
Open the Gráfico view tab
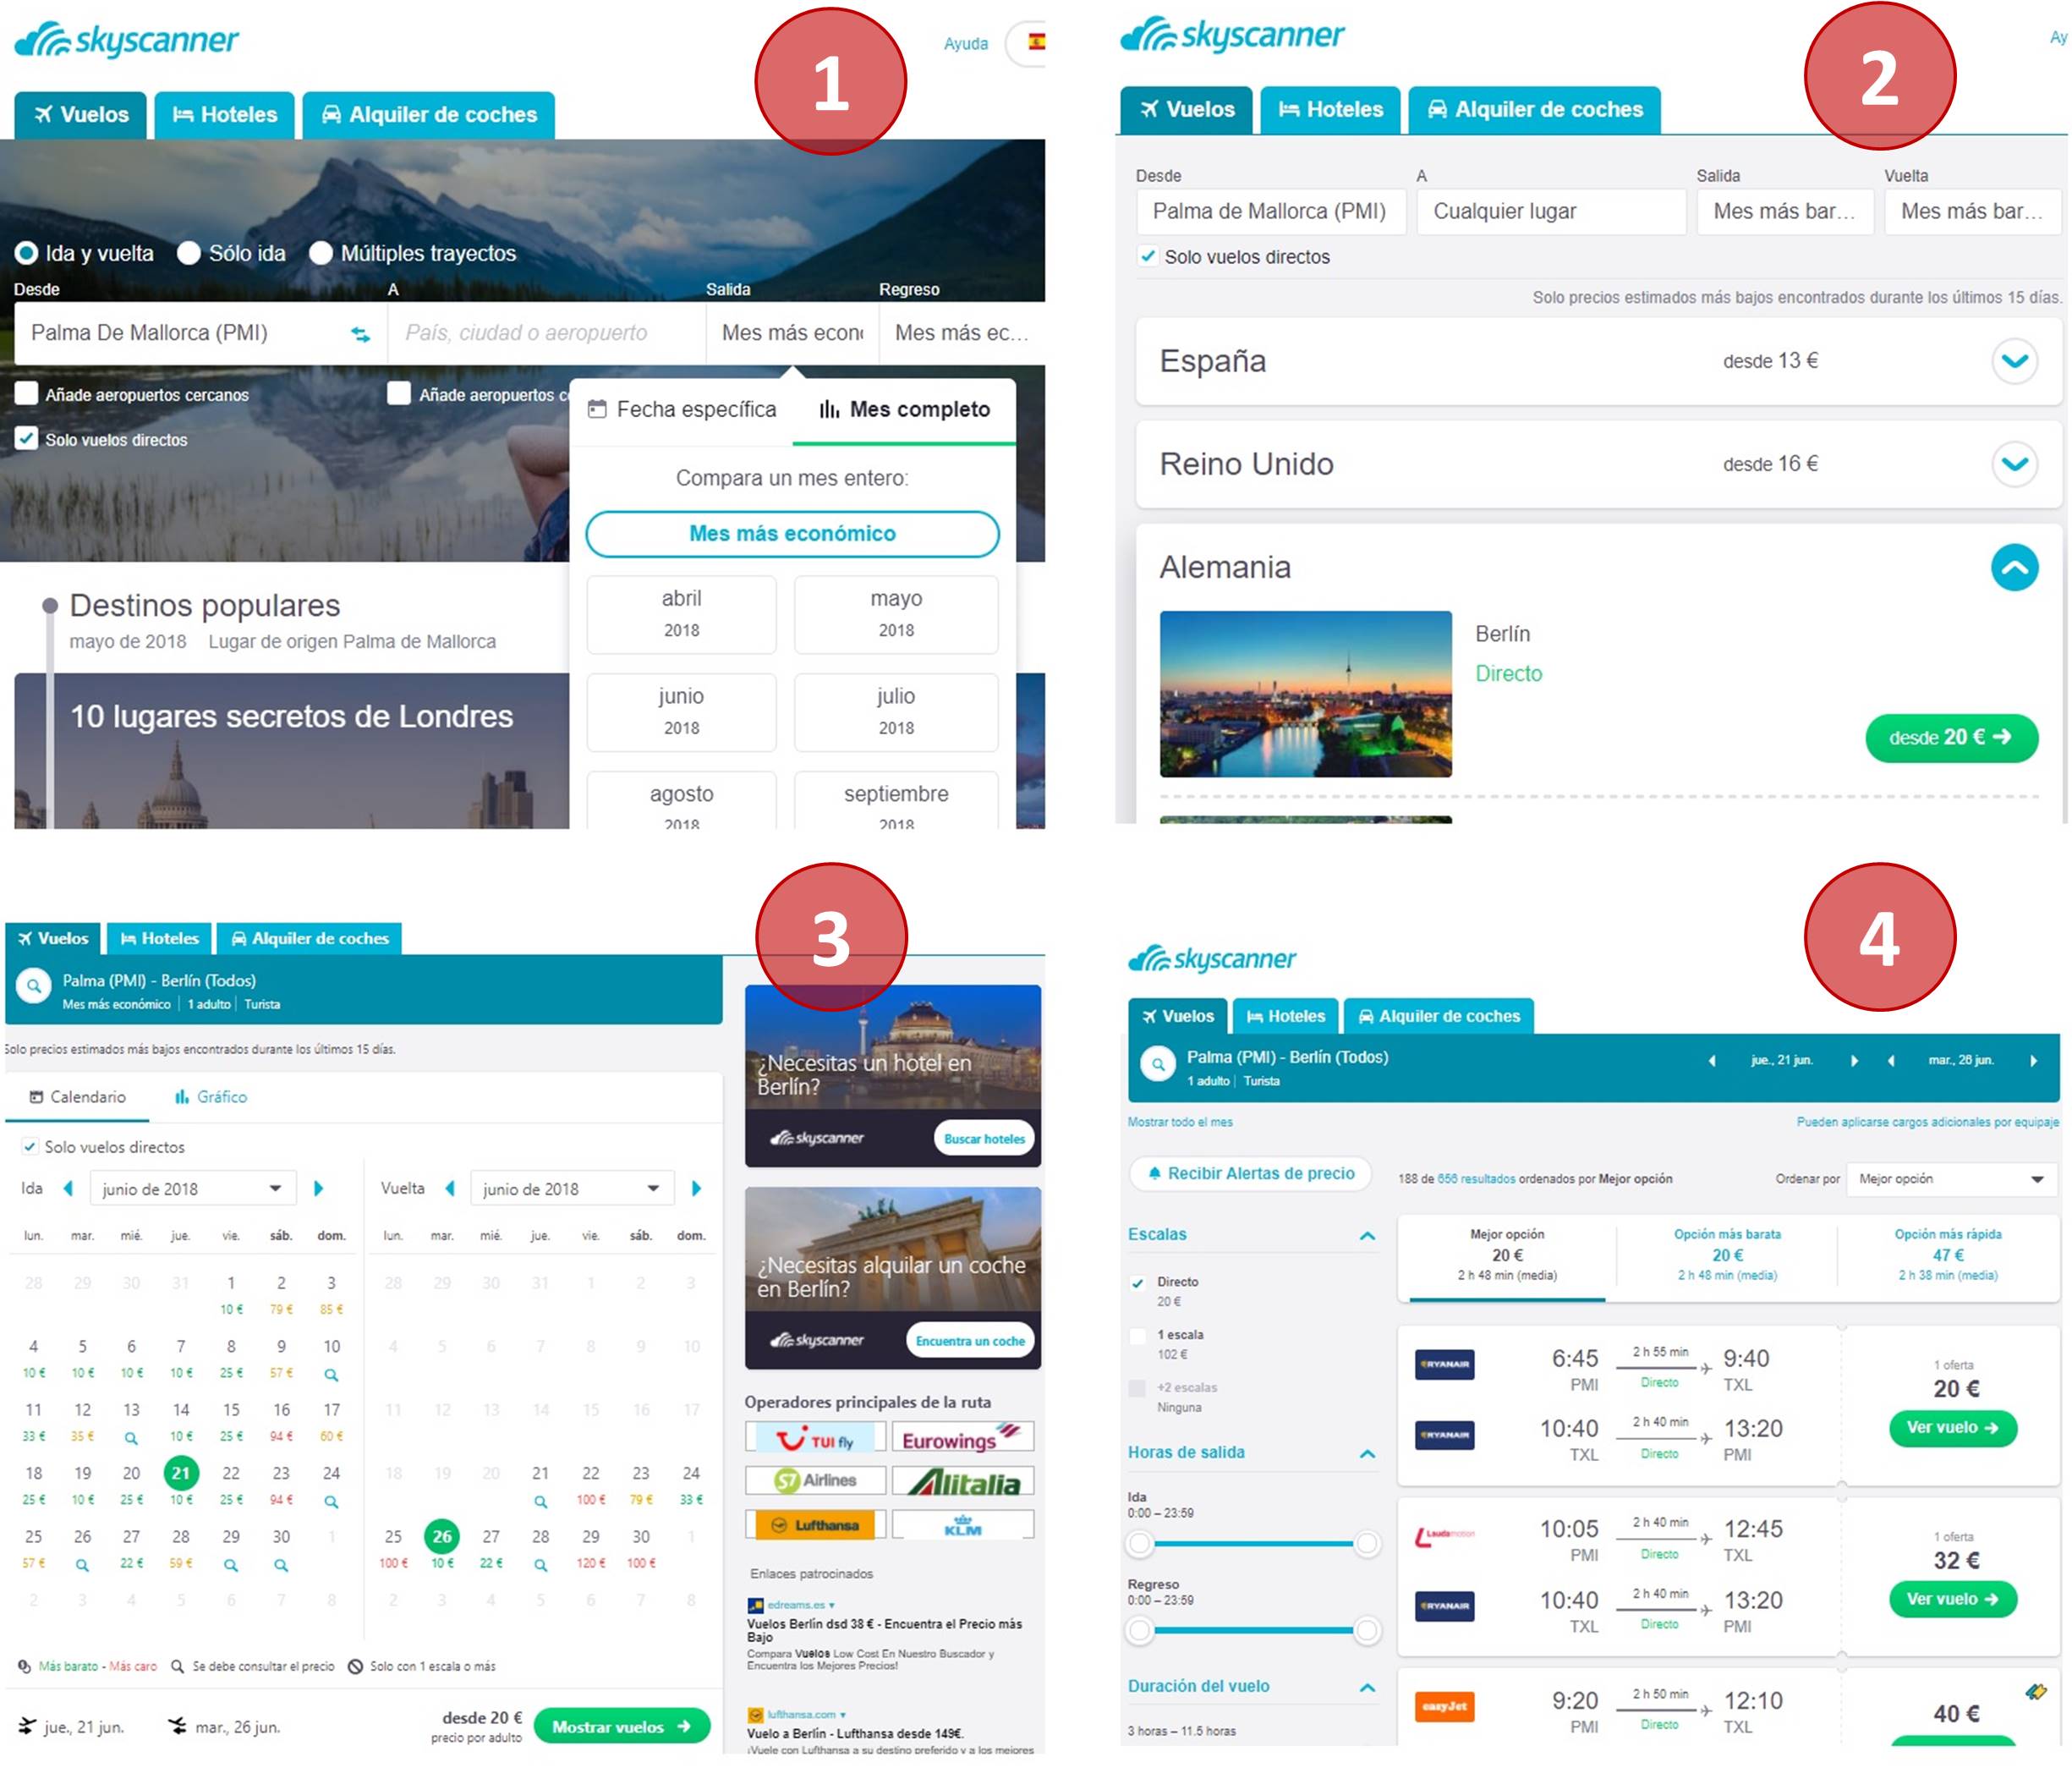pos(211,1097)
